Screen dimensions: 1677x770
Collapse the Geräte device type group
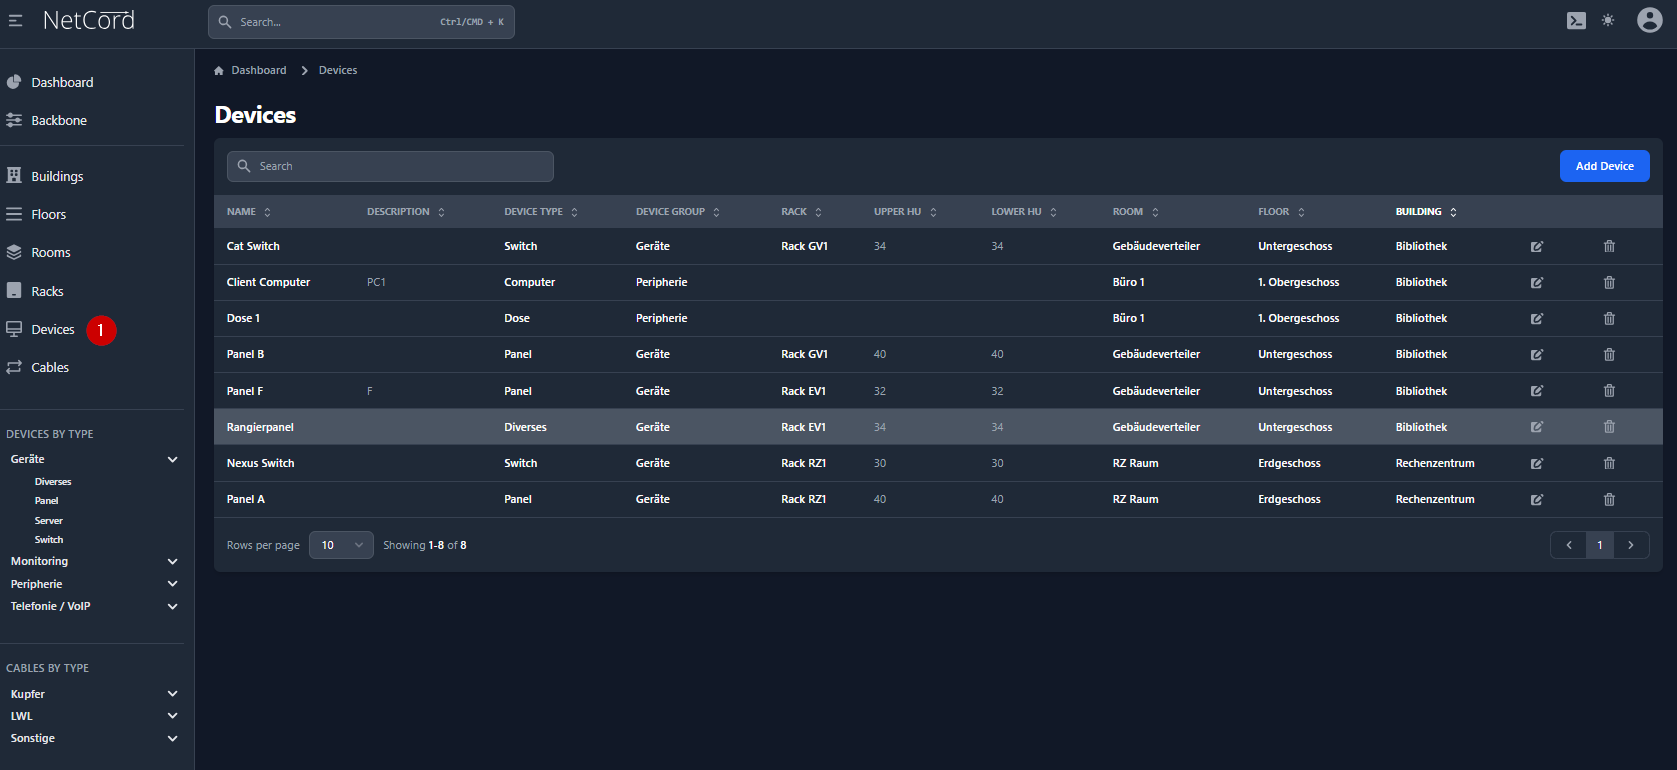172,460
